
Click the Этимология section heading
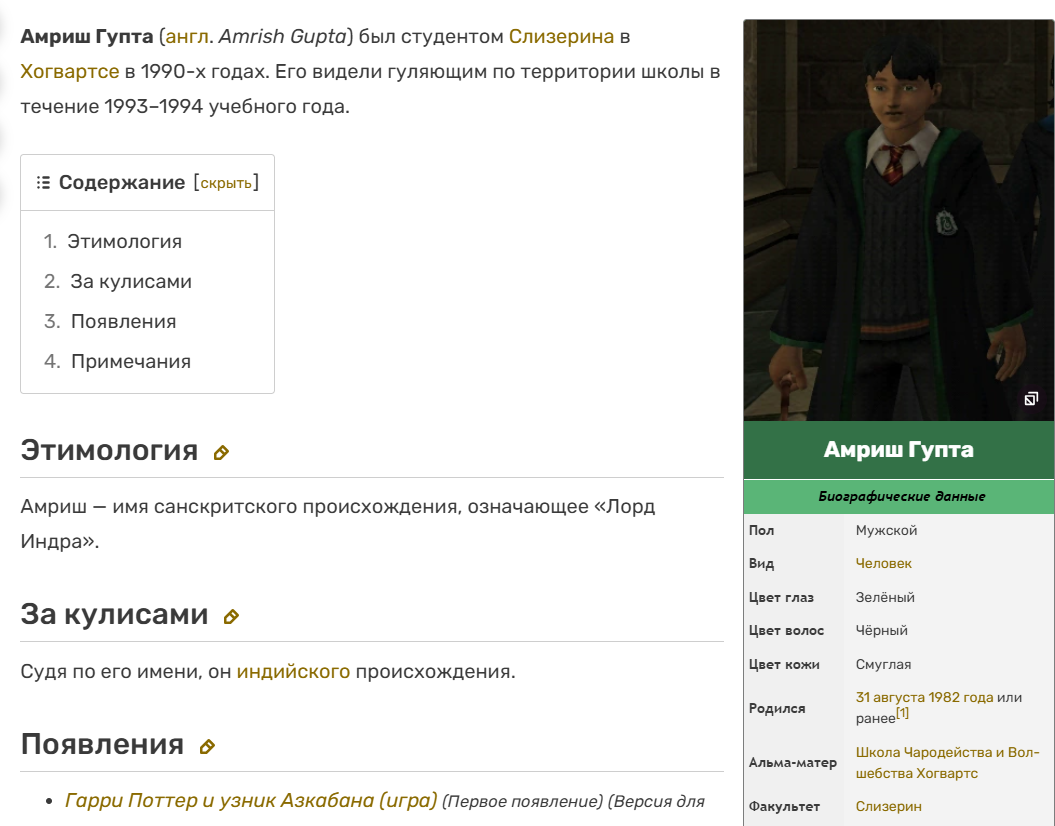coord(109,450)
